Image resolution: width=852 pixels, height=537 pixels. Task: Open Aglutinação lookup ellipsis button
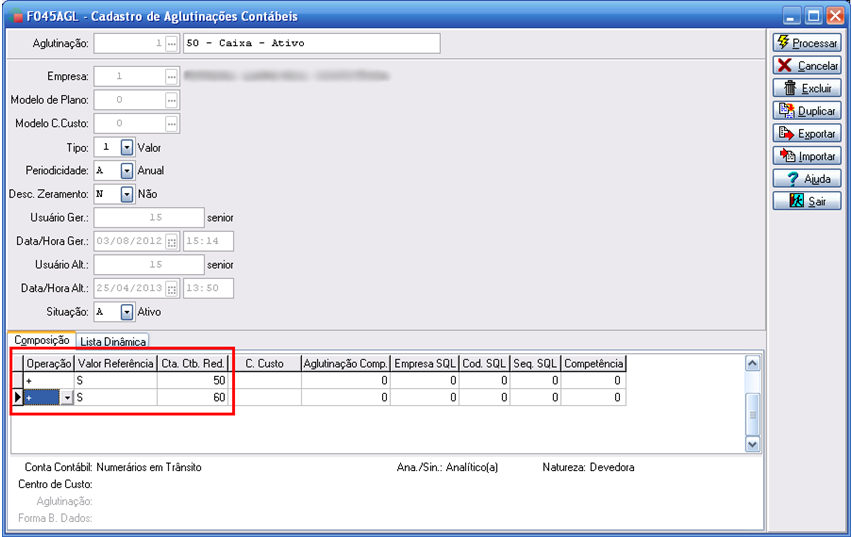(171, 43)
